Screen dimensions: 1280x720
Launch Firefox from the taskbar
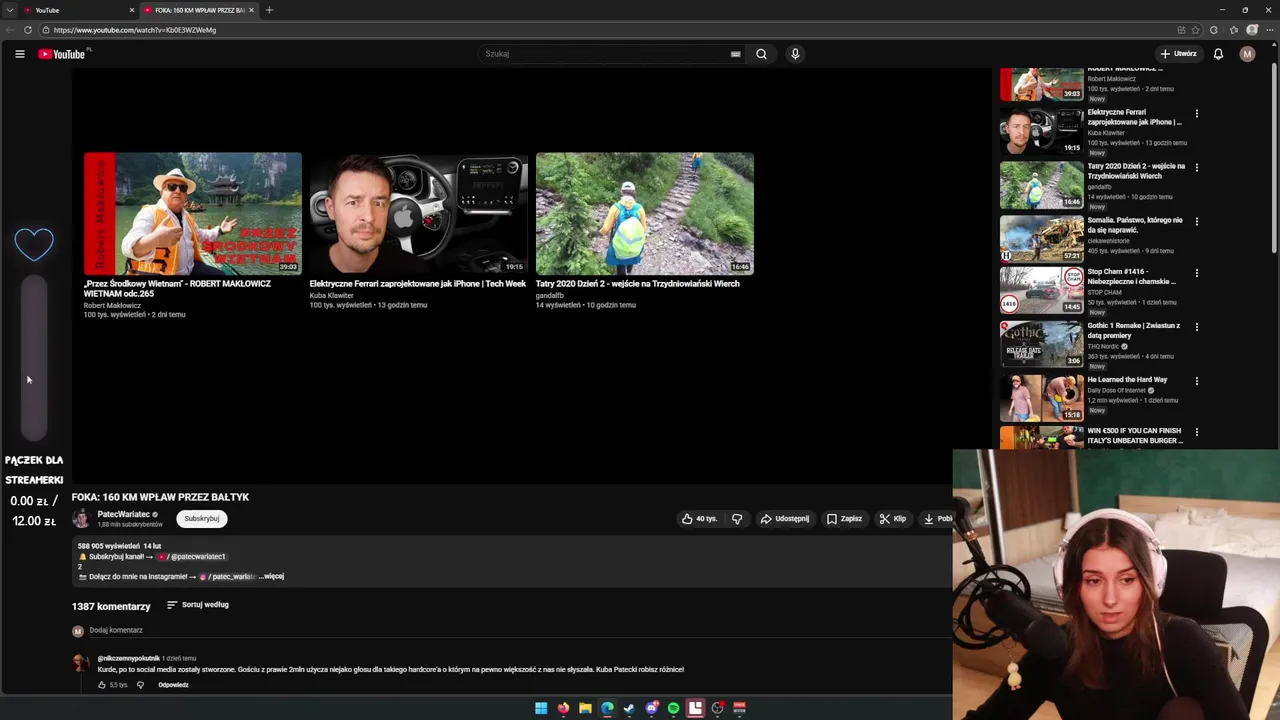[x=563, y=708]
